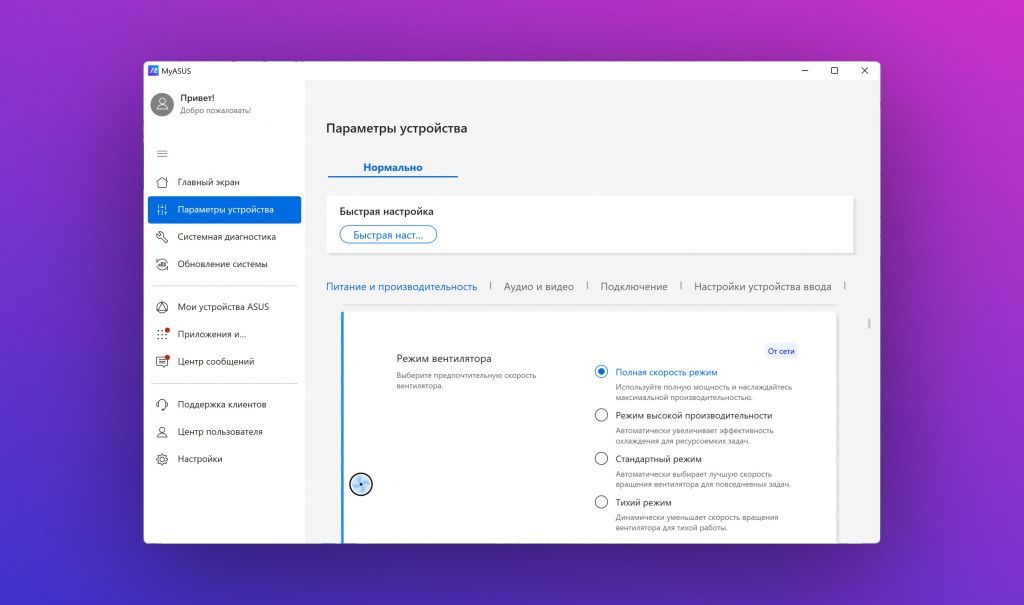
Task: Click the Режим вентилятора label
Action: (x=443, y=359)
